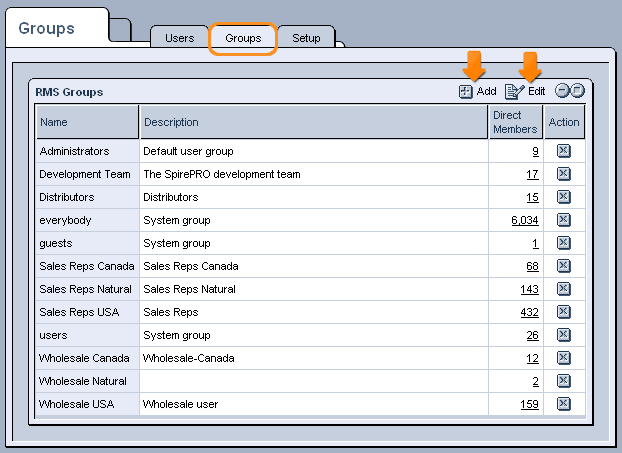This screenshot has width=622, height=453.
Task: Open the 6,034 members link for everybody
Action: coord(524,220)
